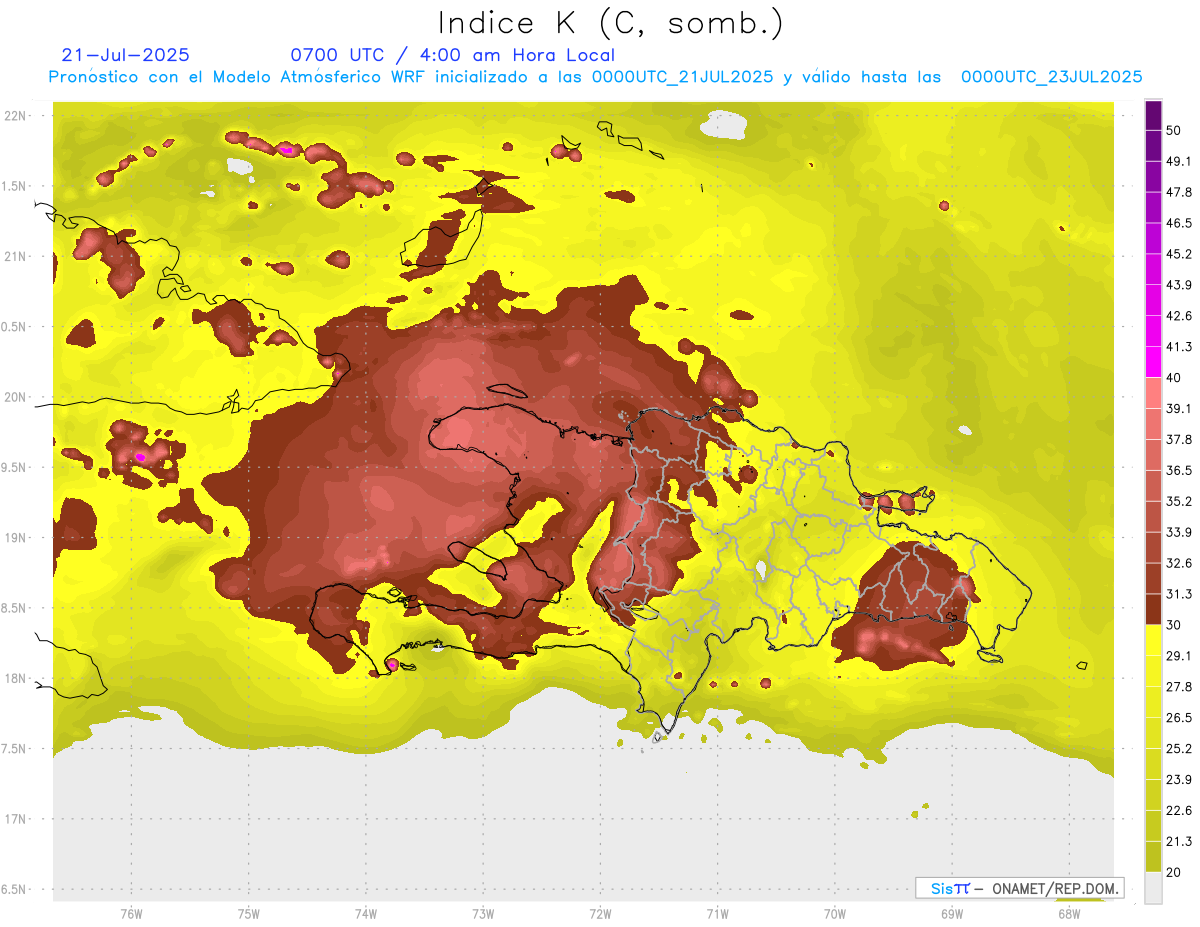Click the magenta legend band between 40 and 41.3
Screen dimensions: 1200x927
[x=1153, y=362]
